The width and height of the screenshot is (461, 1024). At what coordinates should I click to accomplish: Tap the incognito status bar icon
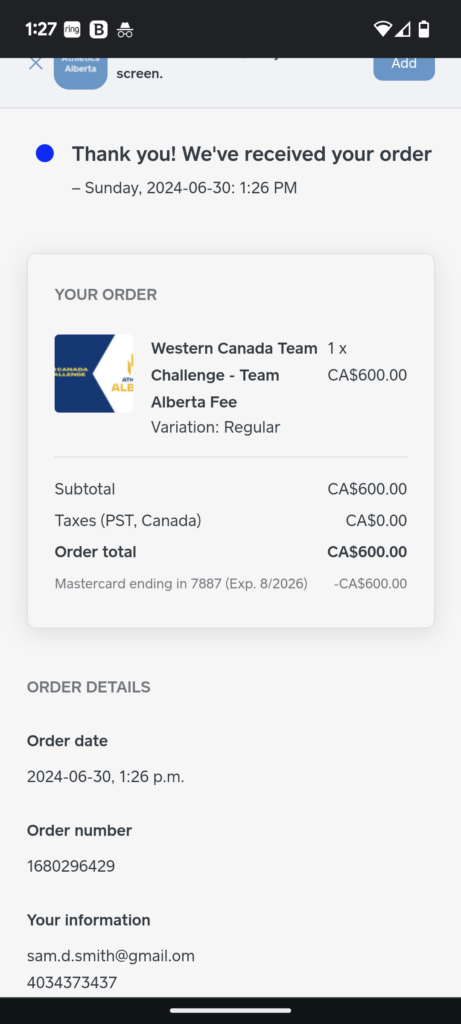125,29
